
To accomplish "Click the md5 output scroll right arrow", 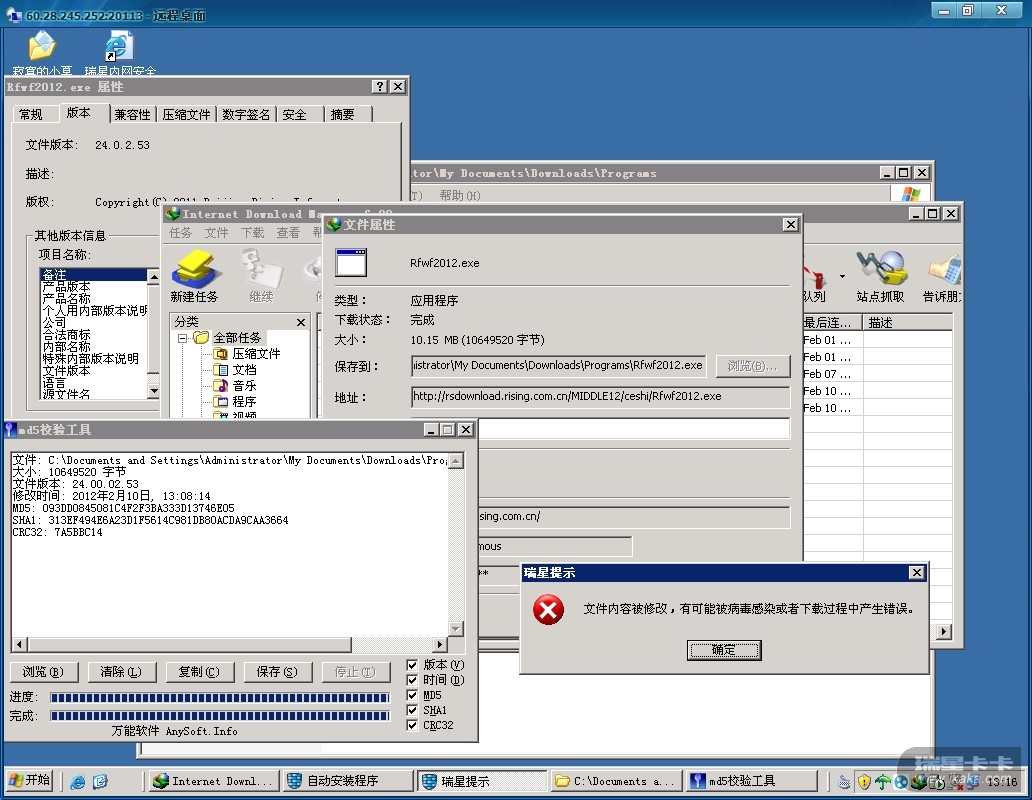I will (x=440, y=644).
